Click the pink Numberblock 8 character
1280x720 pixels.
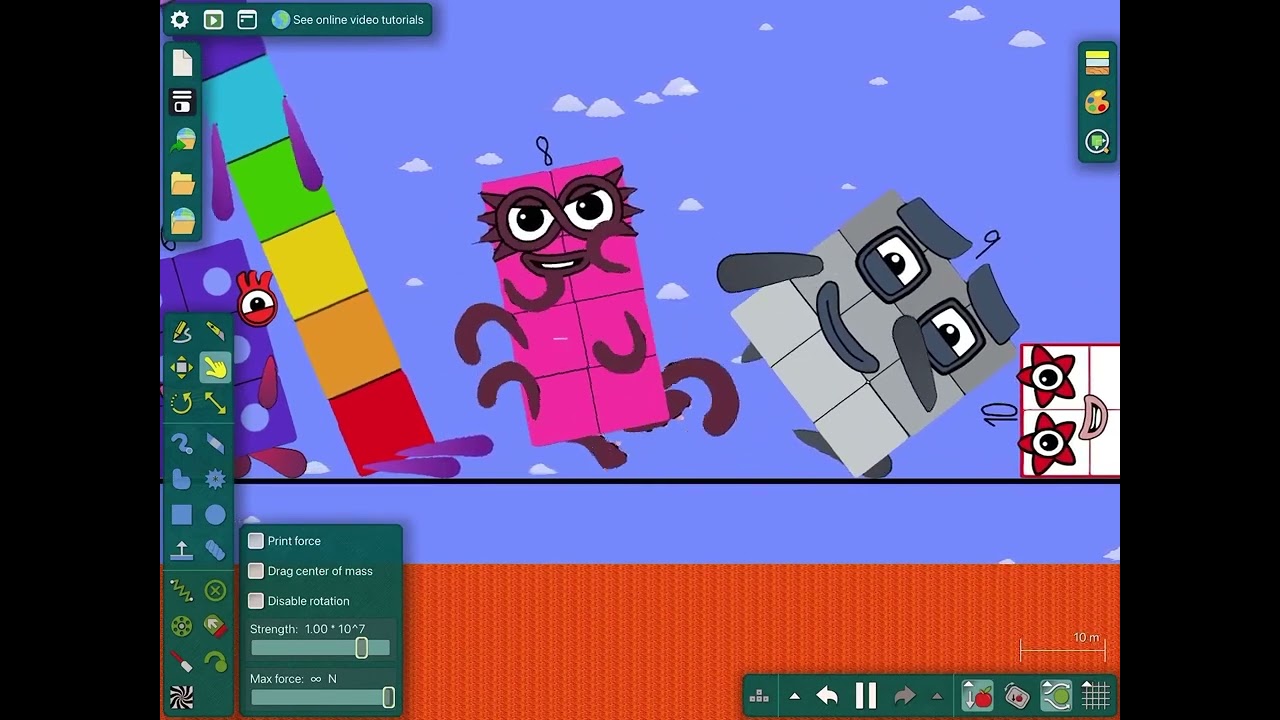point(575,300)
